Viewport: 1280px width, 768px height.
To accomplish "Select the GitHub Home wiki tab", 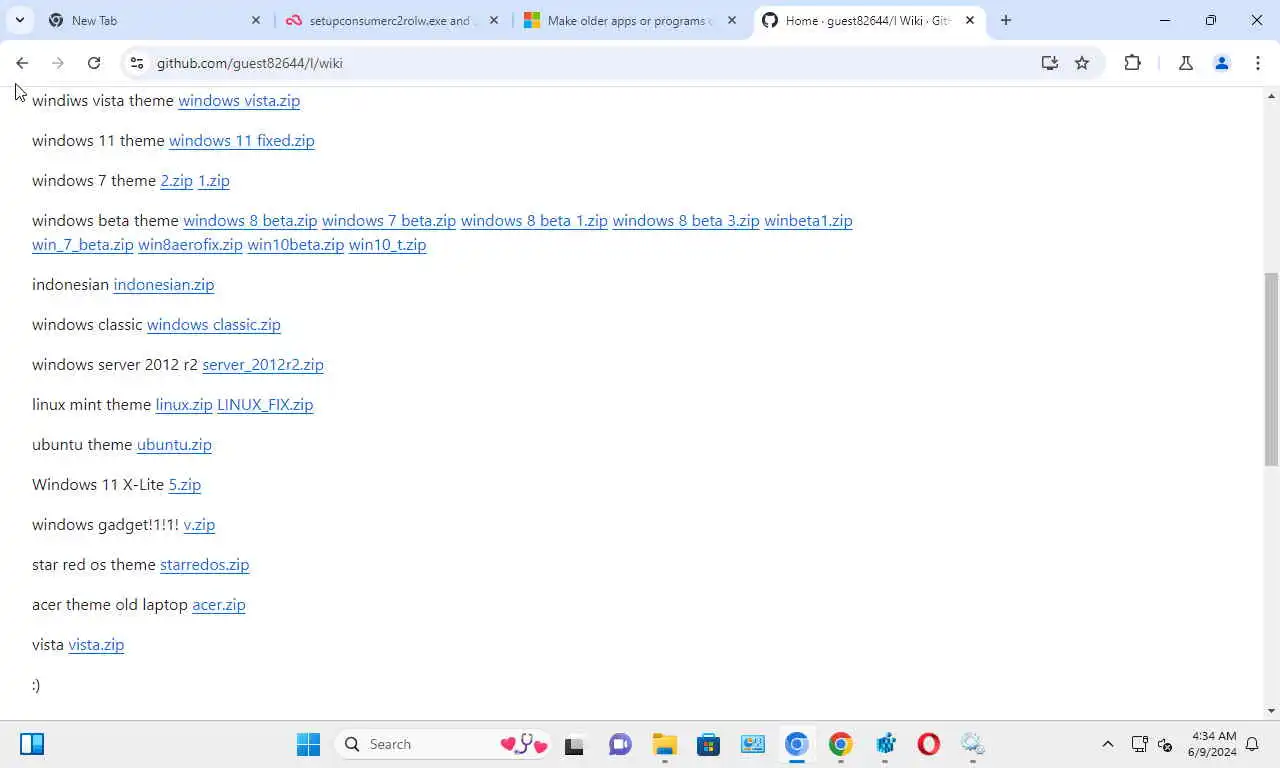I will pyautogui.click(x=869, y=20).
